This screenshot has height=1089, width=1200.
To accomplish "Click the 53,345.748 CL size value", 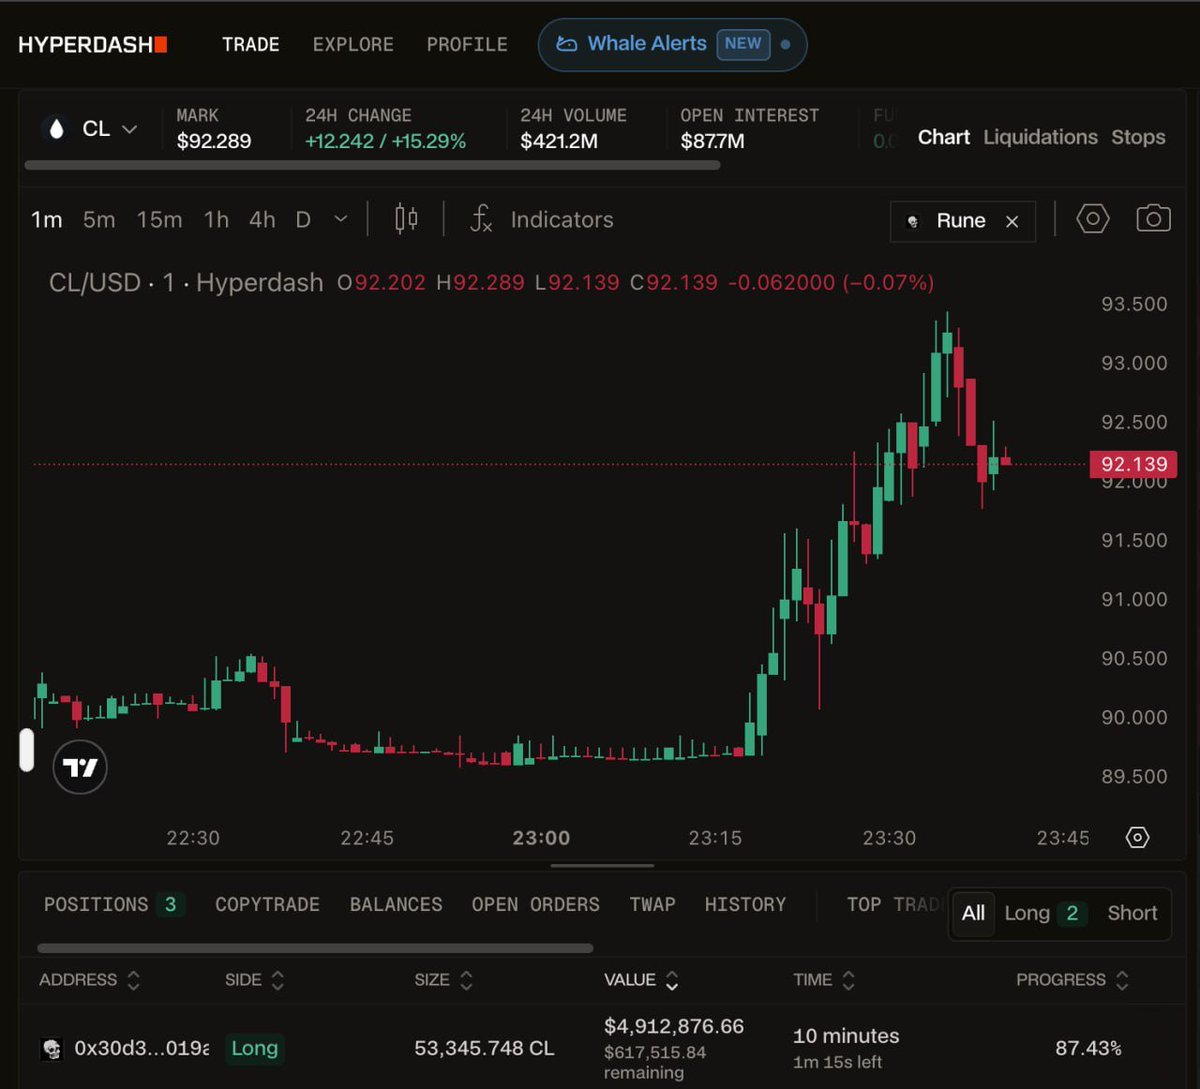I will [484, 1049].
